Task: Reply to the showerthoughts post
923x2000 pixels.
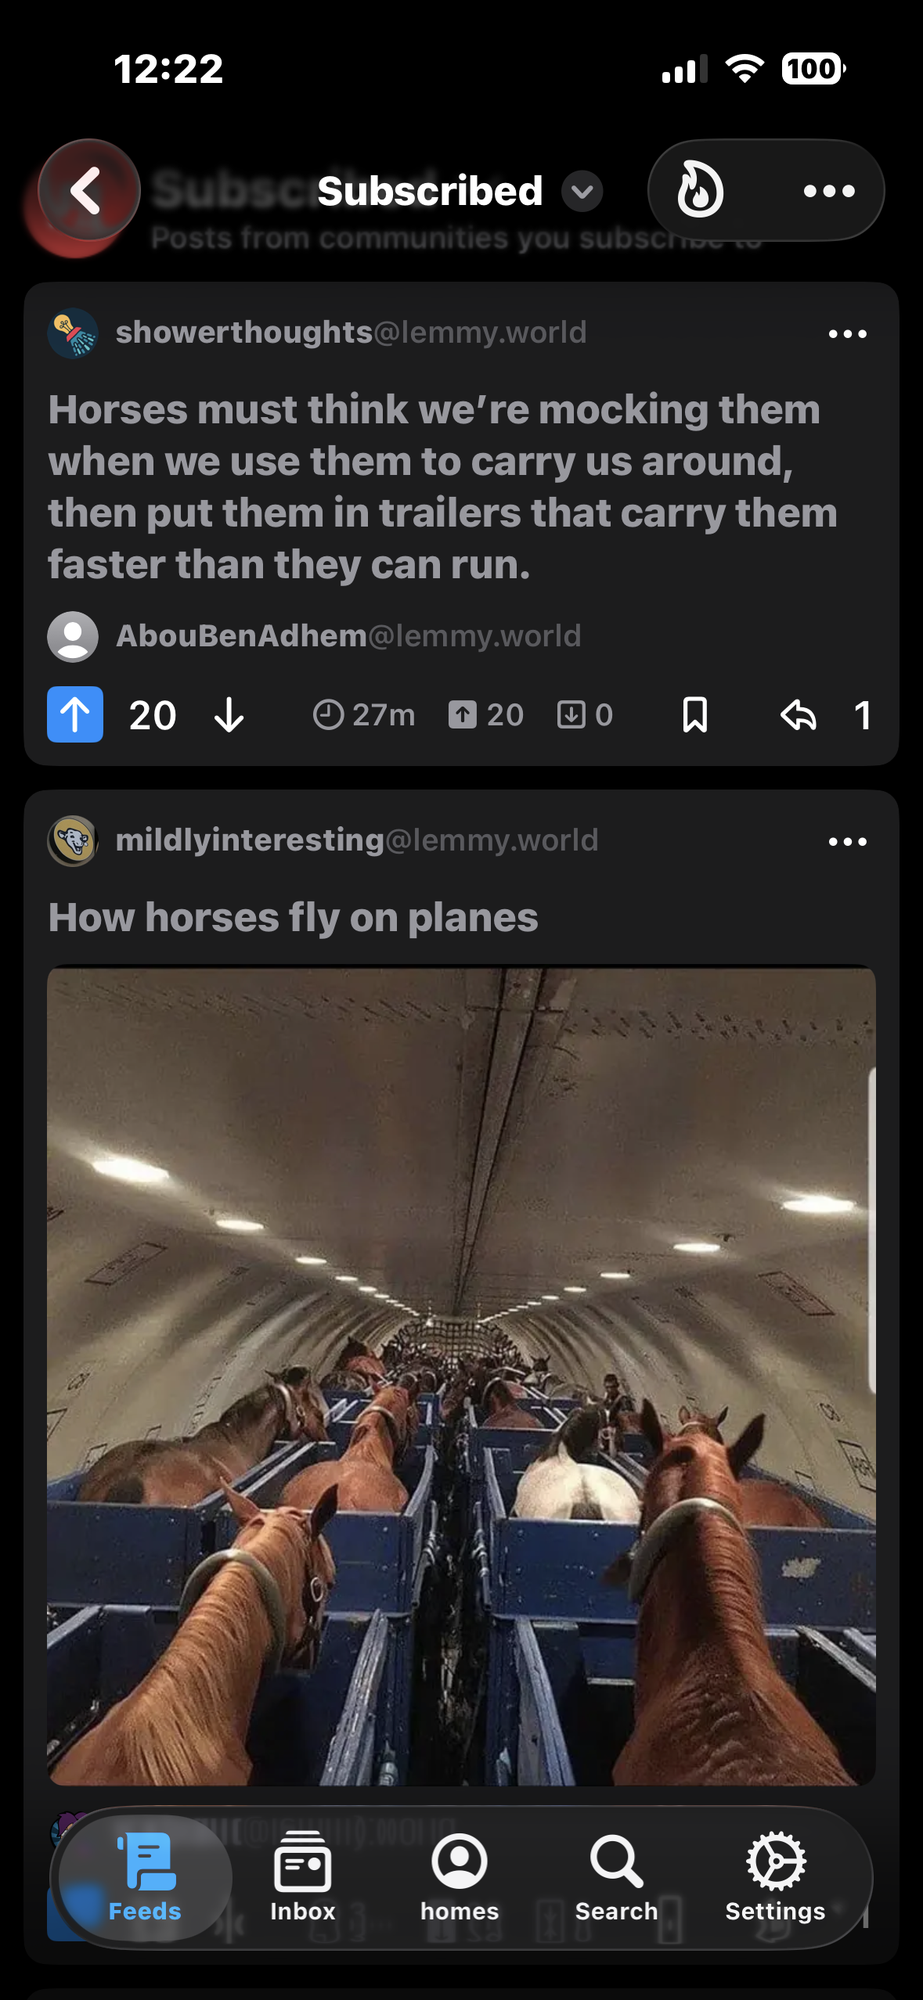Action: (x=798, y=715)
